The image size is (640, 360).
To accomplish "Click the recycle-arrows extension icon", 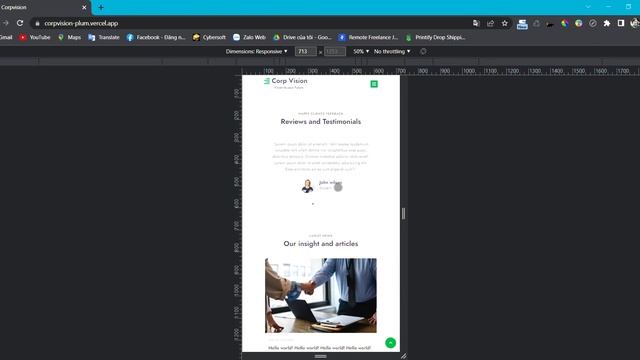I will 536,23.
